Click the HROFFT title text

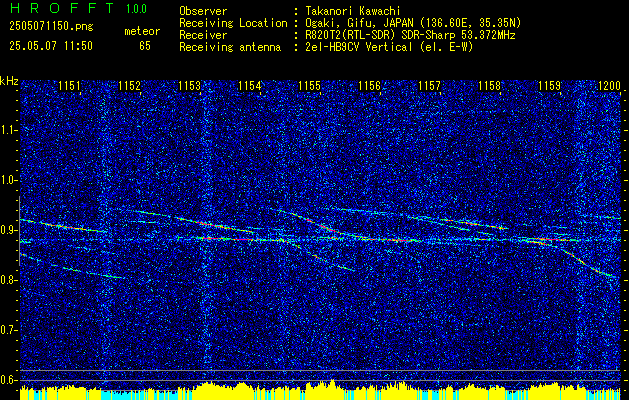tap(62, 8)
